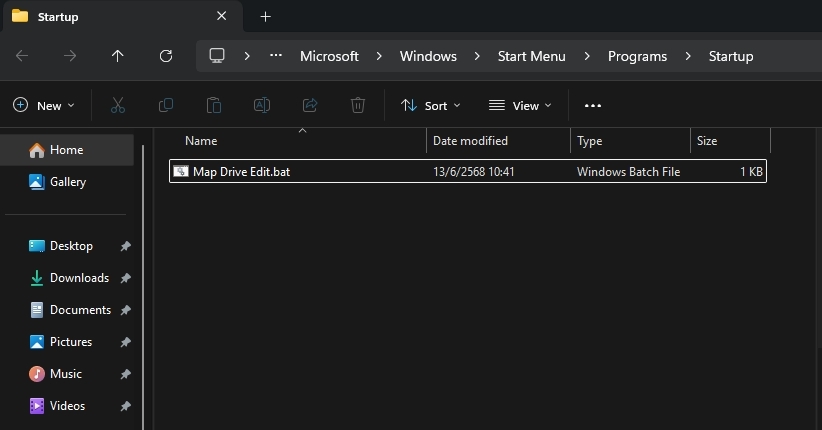Click the Paste clipboard icon
Image resolution: width=822 pixels, height=430 pixels.
pyautogui.click(x=213, y=105)
